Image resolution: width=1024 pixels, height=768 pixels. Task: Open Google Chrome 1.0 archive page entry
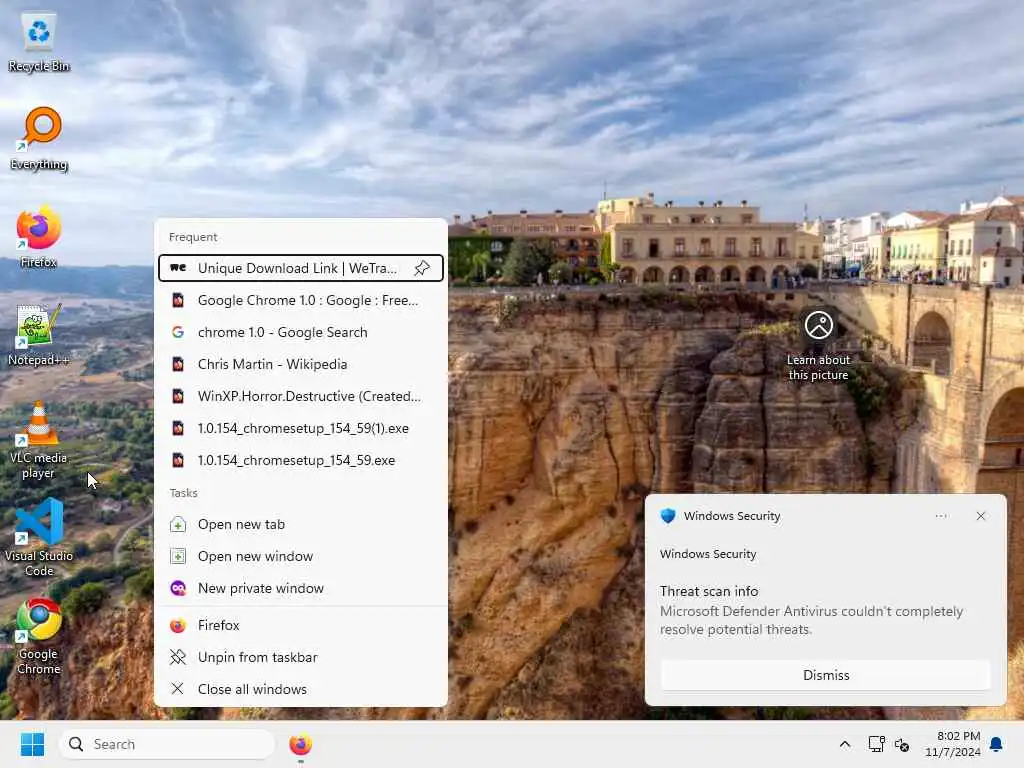click(300, 300)
